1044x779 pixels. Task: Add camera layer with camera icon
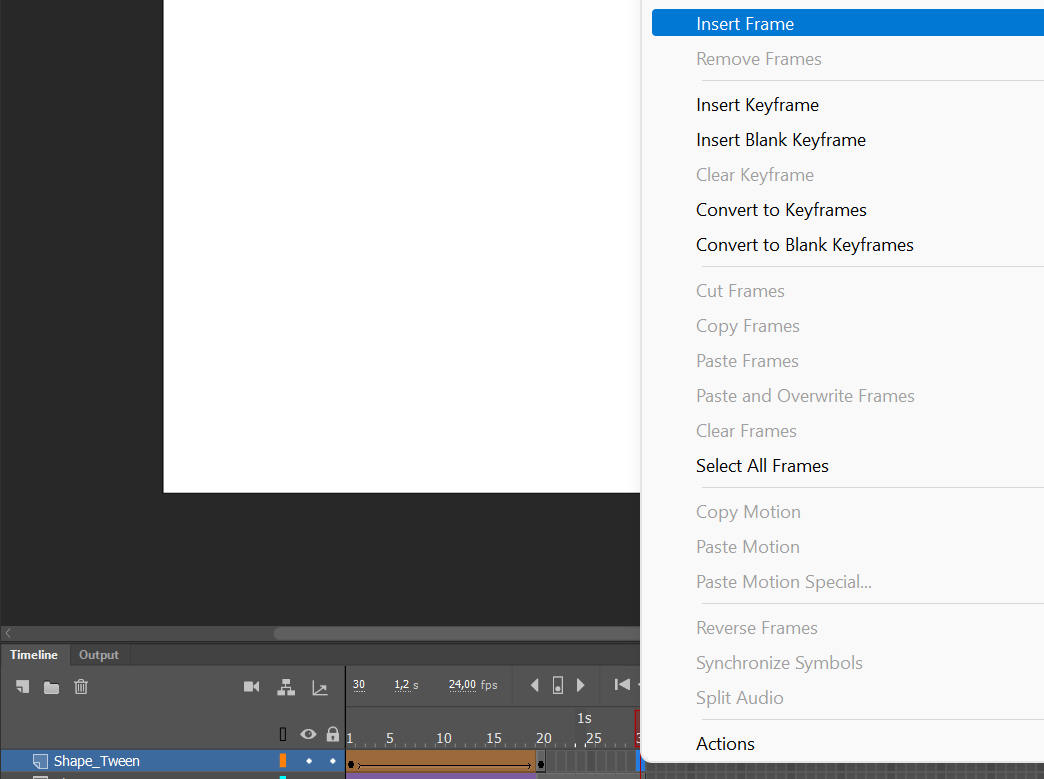pyautogui.click(x=252, y=686)
